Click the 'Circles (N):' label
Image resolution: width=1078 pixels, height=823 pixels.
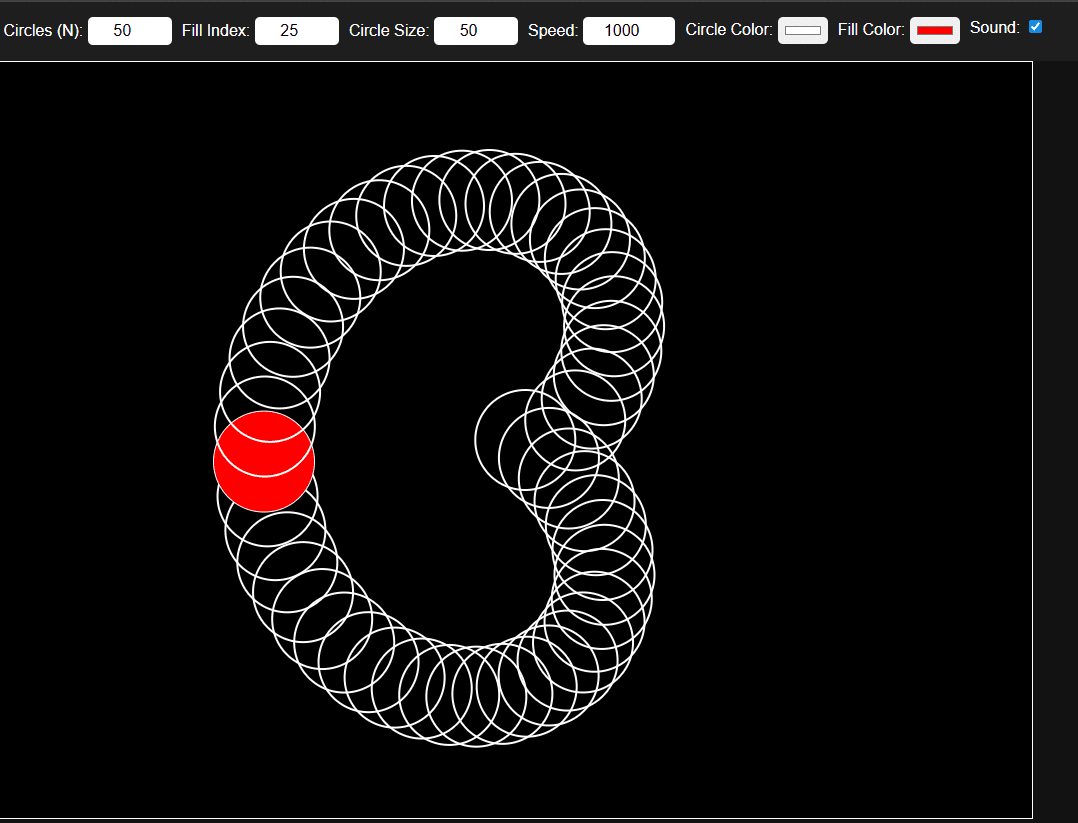pyautogui.click(x=43, y=30)
